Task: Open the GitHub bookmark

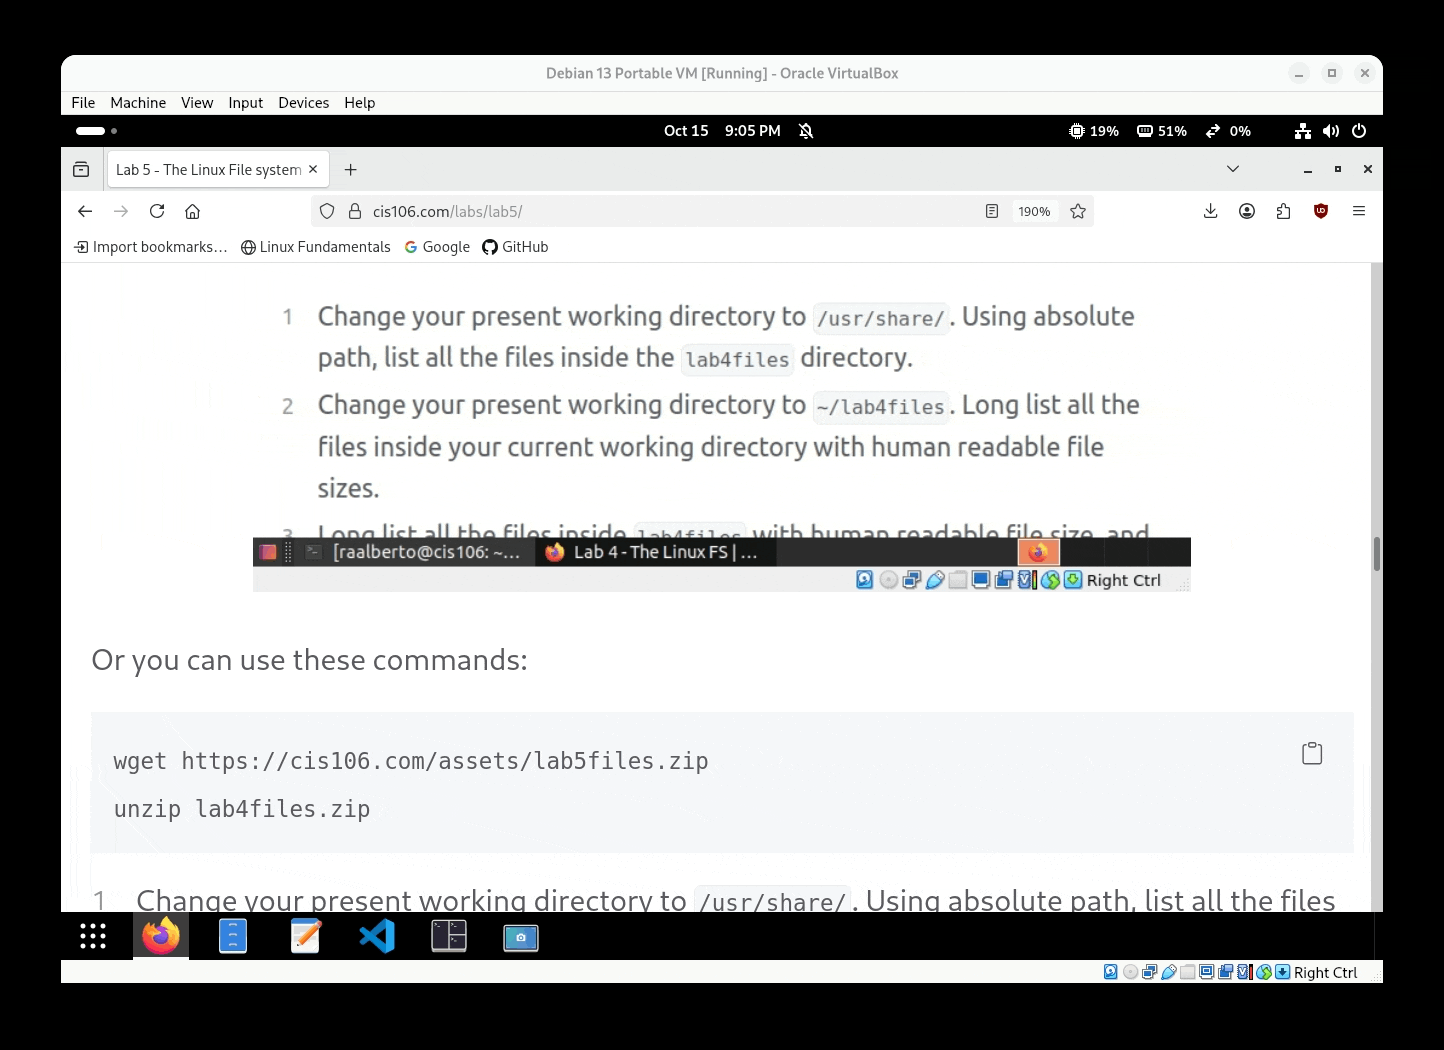Action: point(515,247)
